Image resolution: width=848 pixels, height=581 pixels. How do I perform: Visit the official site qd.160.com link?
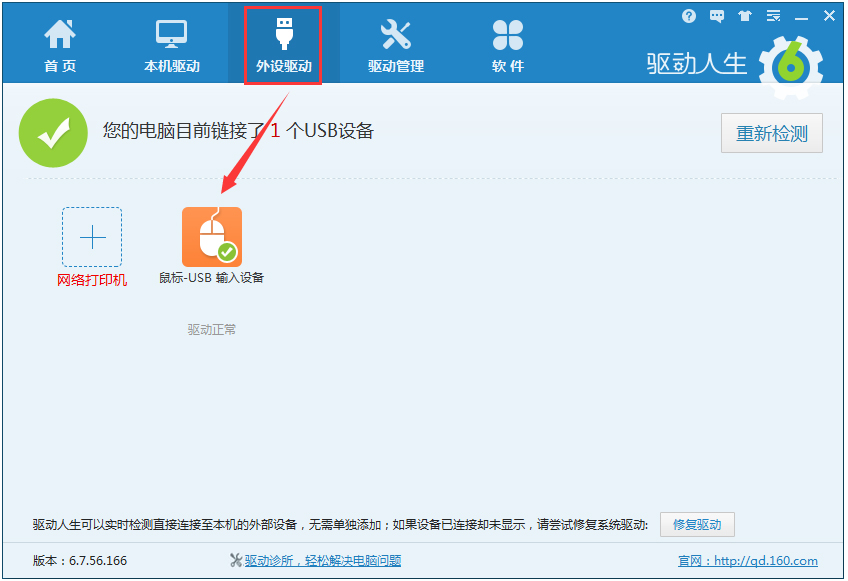(x=748, y=560)
